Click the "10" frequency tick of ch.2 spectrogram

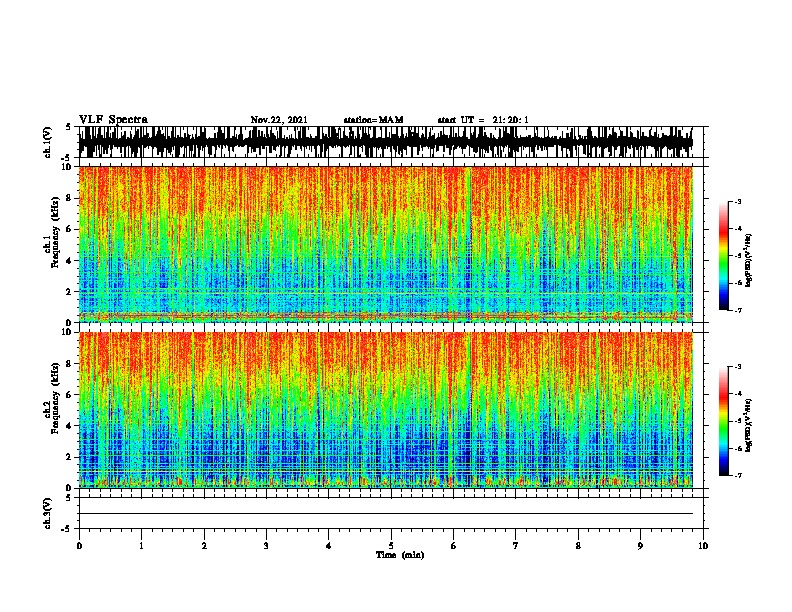coord(68,332)
